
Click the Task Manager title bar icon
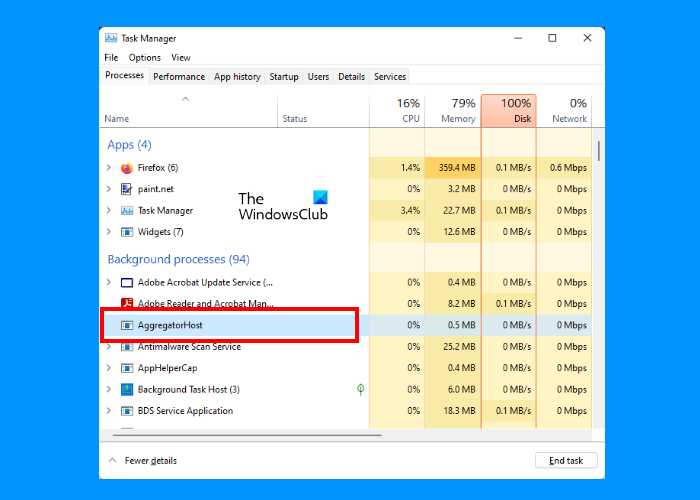[x=111, y=38]
